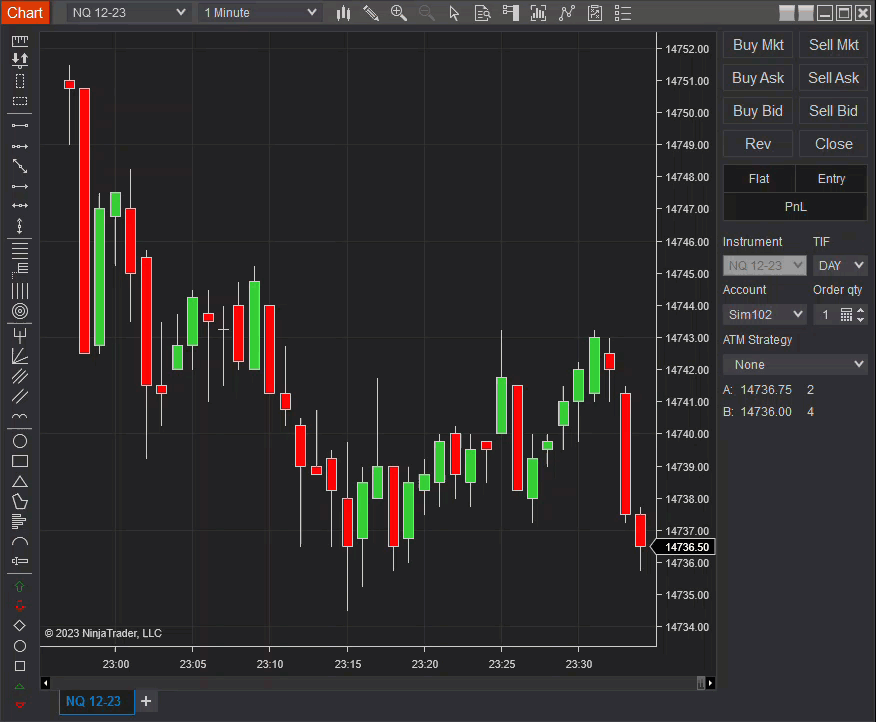Image resolution: width=876 pixels, height=722 pixels.
Task: Add a new tab with plus button
Action: coord(146,701)
